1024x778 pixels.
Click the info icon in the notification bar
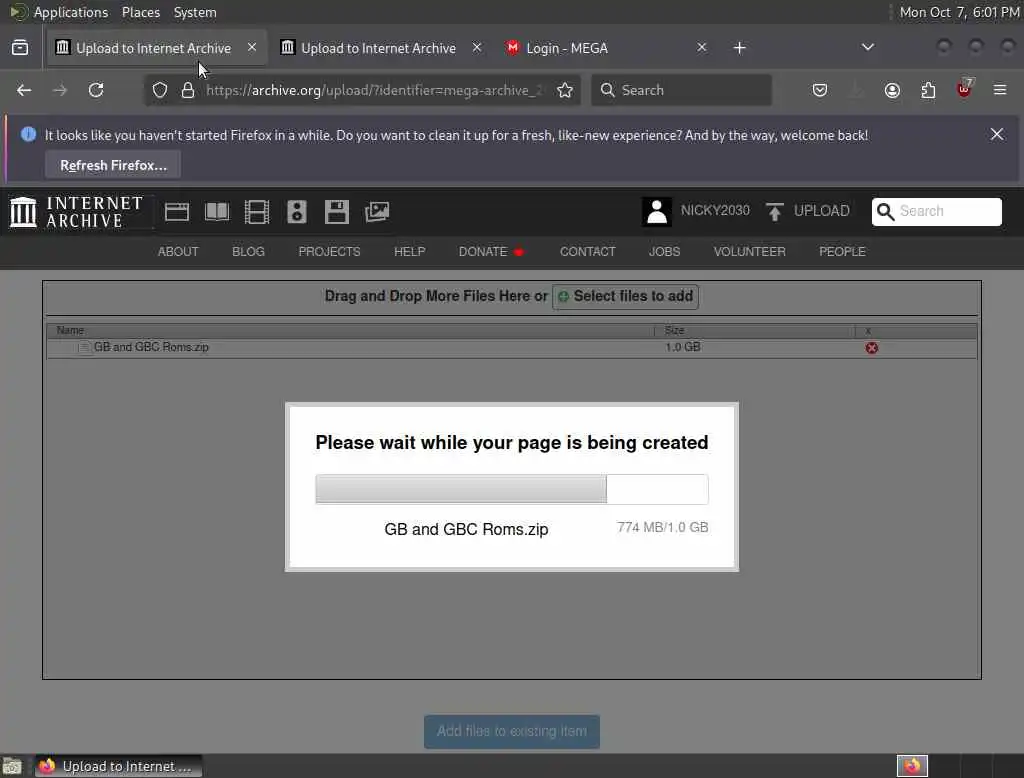click(28, 135)
